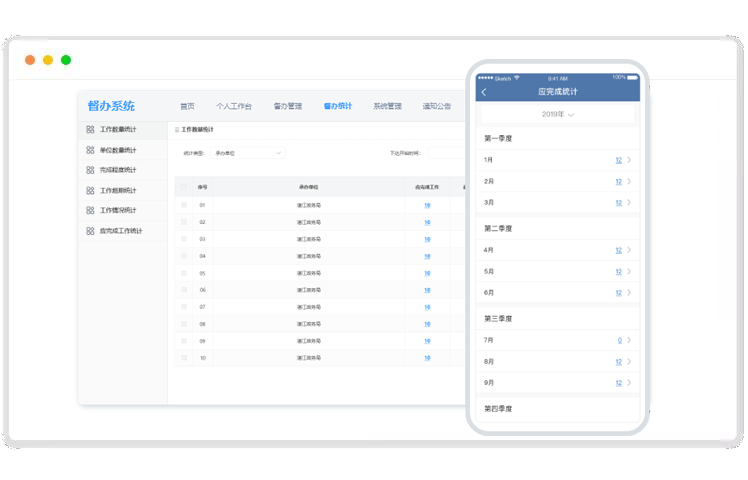Click the 应完成工作统计 sidebar icon
Viewport: 748px width, 480px height.
click(x=90, y=231)
